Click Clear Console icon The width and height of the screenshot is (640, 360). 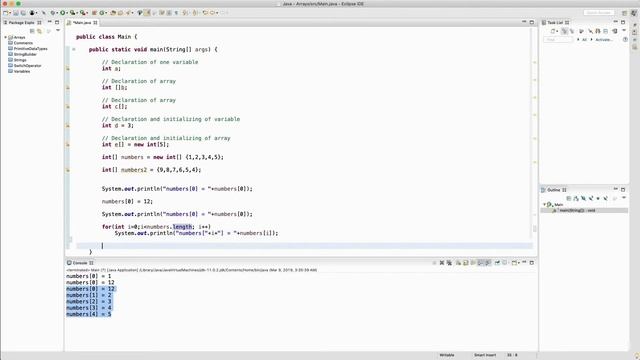(x=459, y=263)
